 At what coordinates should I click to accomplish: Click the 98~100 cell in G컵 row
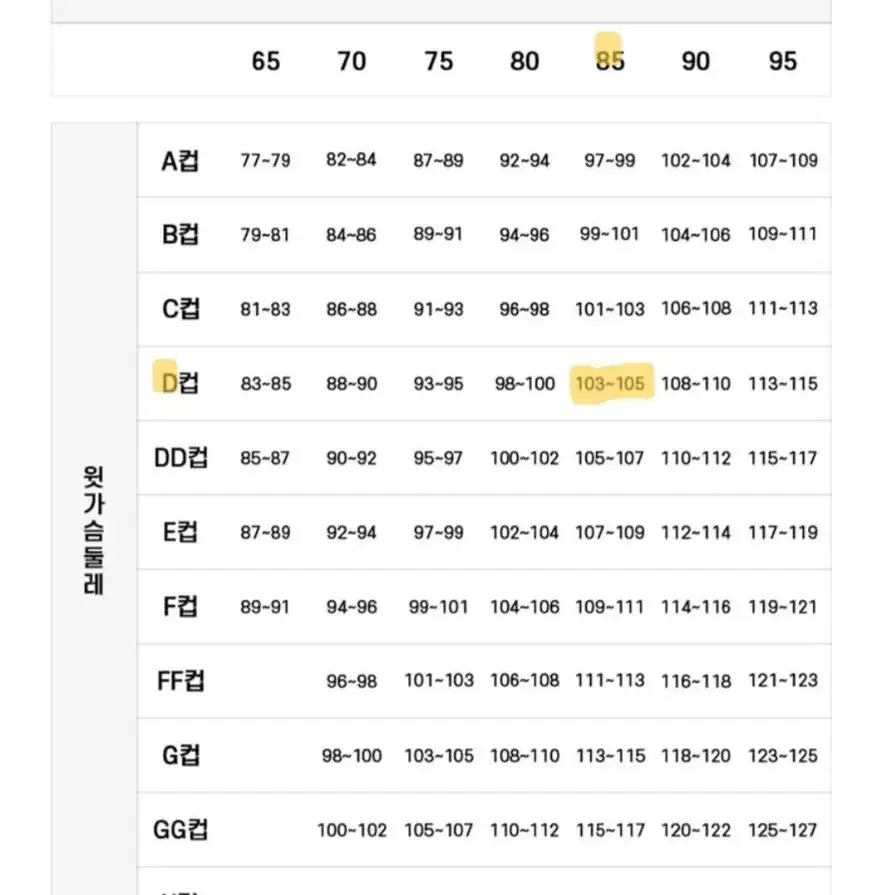point(352,756)
